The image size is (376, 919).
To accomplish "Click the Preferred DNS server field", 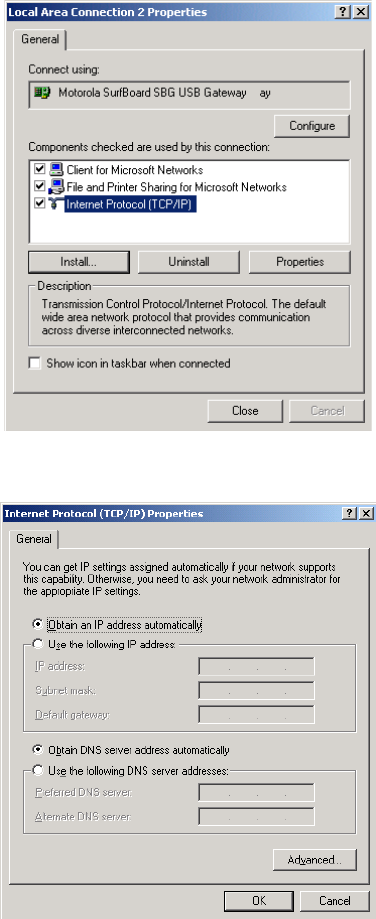I will tap(257, 793).
